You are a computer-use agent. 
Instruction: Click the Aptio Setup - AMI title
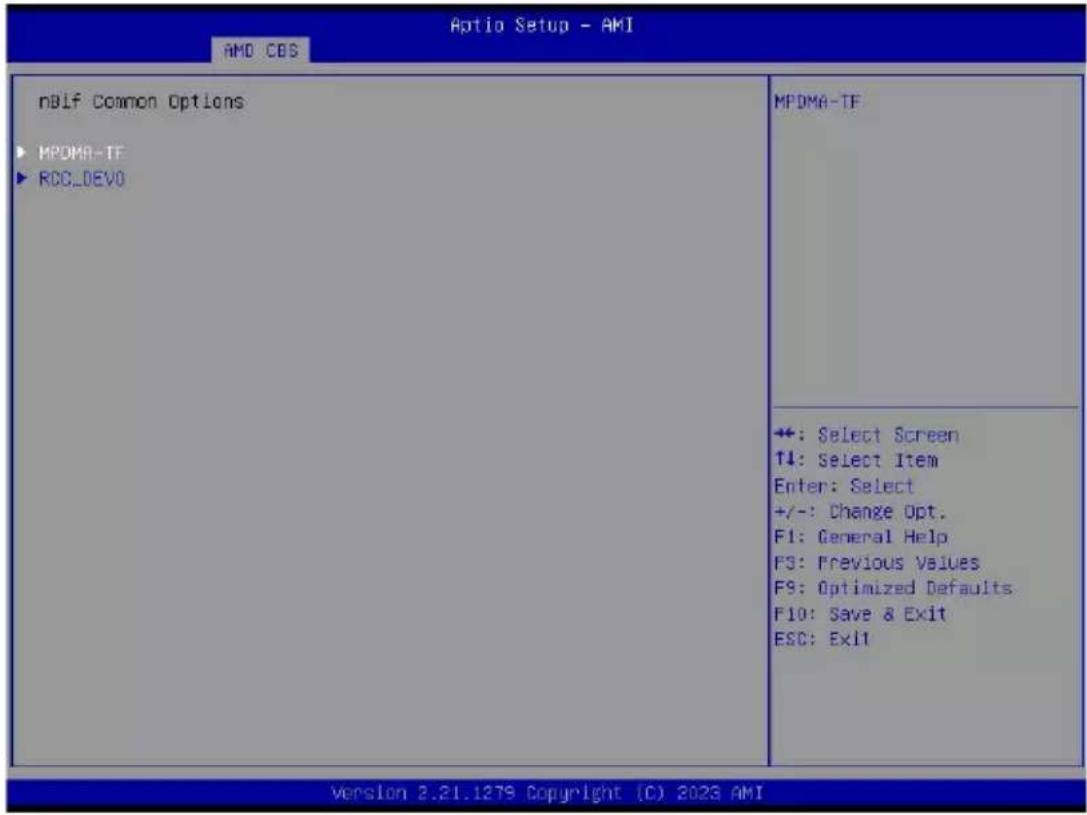click(x=541, y=26)
